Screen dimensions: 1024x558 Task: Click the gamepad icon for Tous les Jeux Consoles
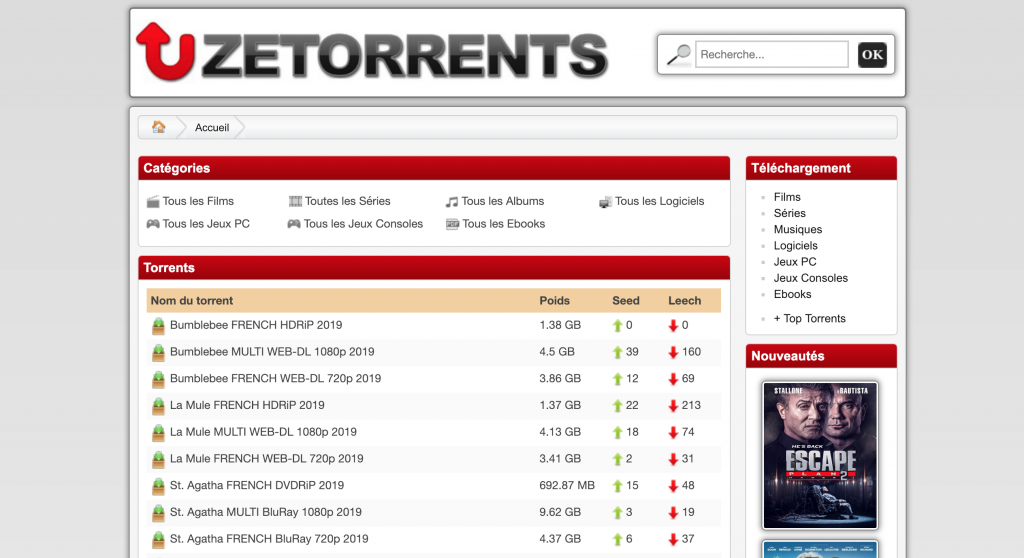point(294,223)
